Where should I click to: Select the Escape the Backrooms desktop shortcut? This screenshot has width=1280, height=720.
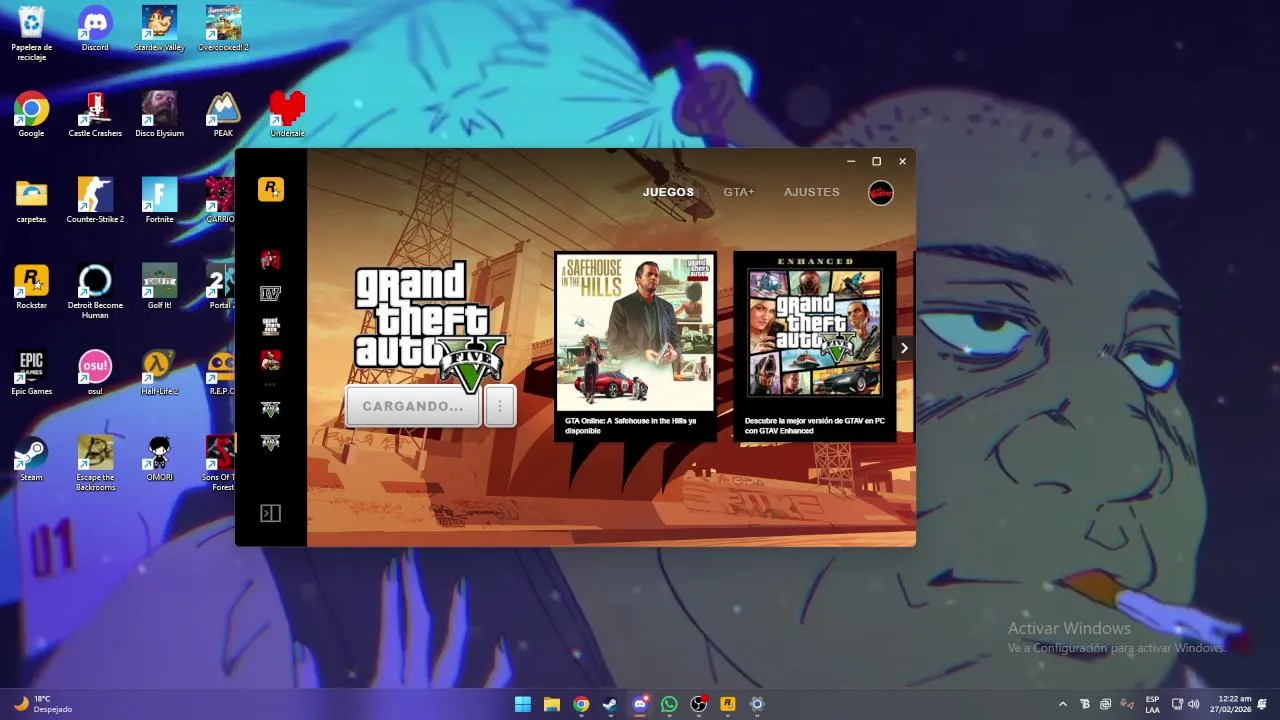95,464
